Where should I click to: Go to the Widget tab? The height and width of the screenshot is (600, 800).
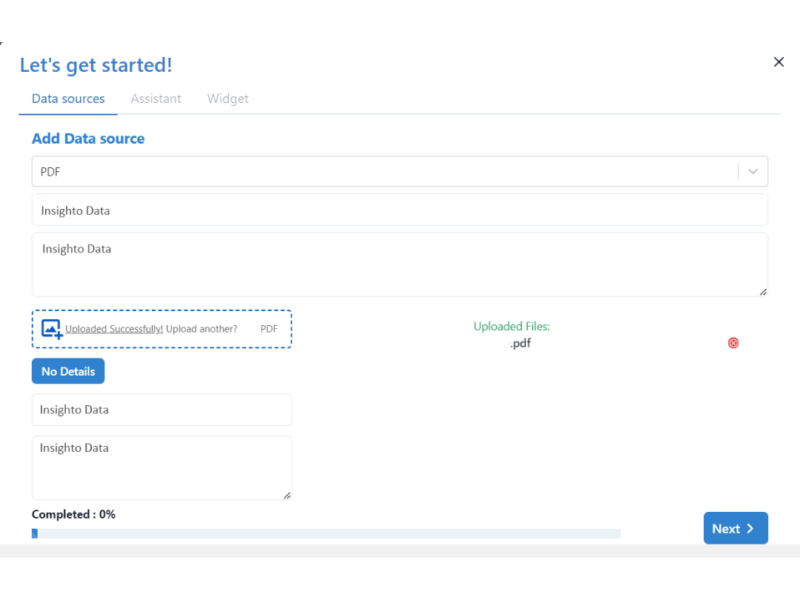tap(228, 99)
